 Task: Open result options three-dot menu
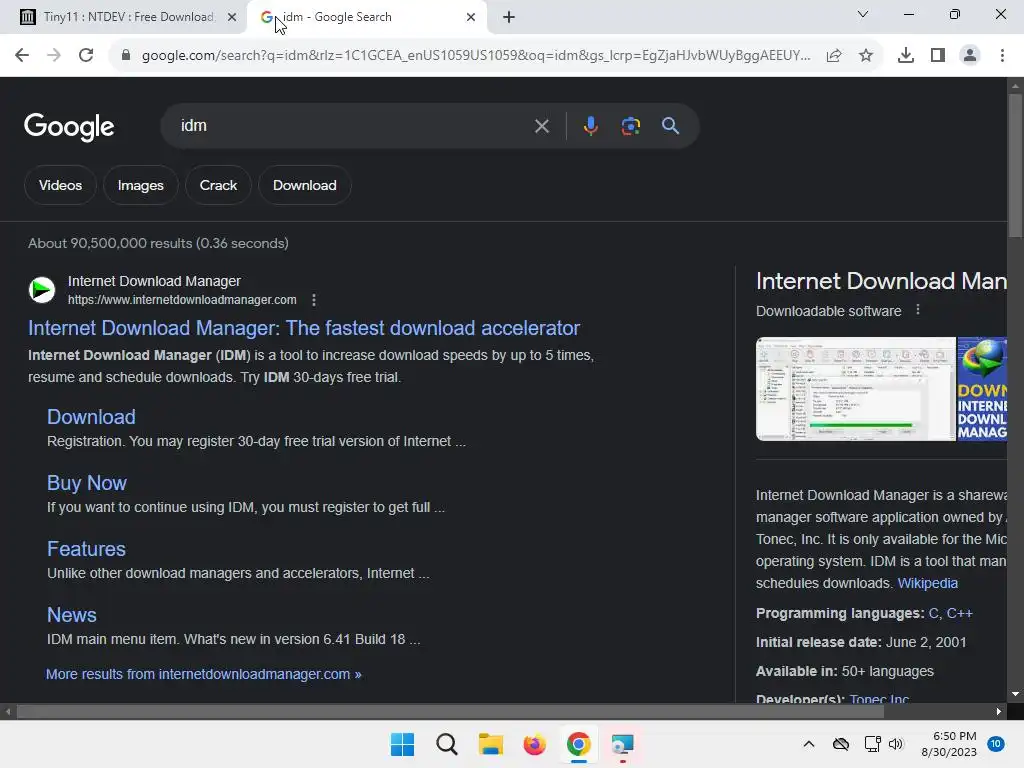[314, 300]
